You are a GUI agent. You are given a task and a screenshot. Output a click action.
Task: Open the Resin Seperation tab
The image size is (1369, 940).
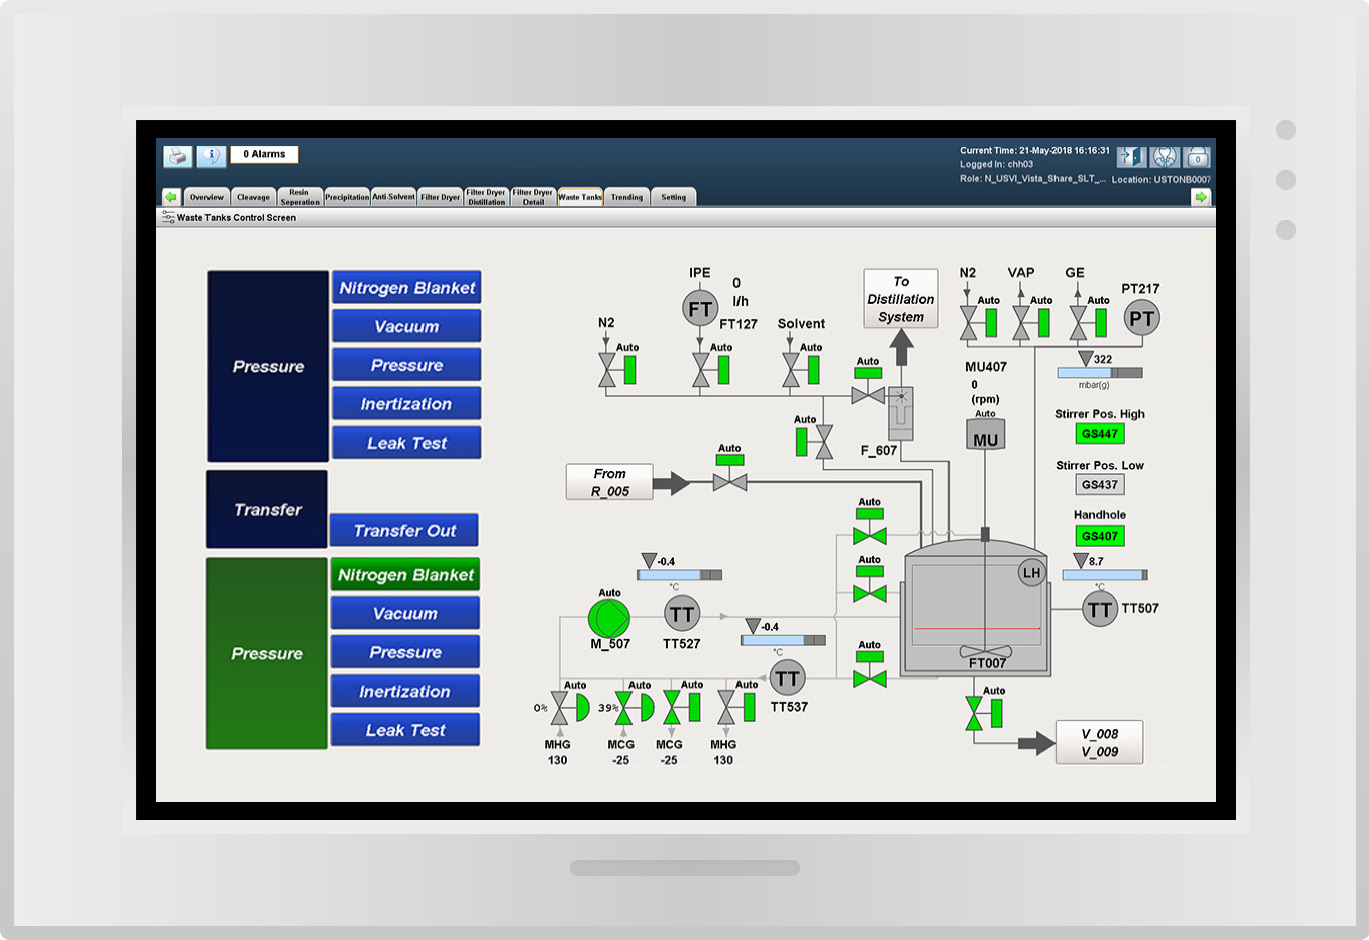[300, 197]
